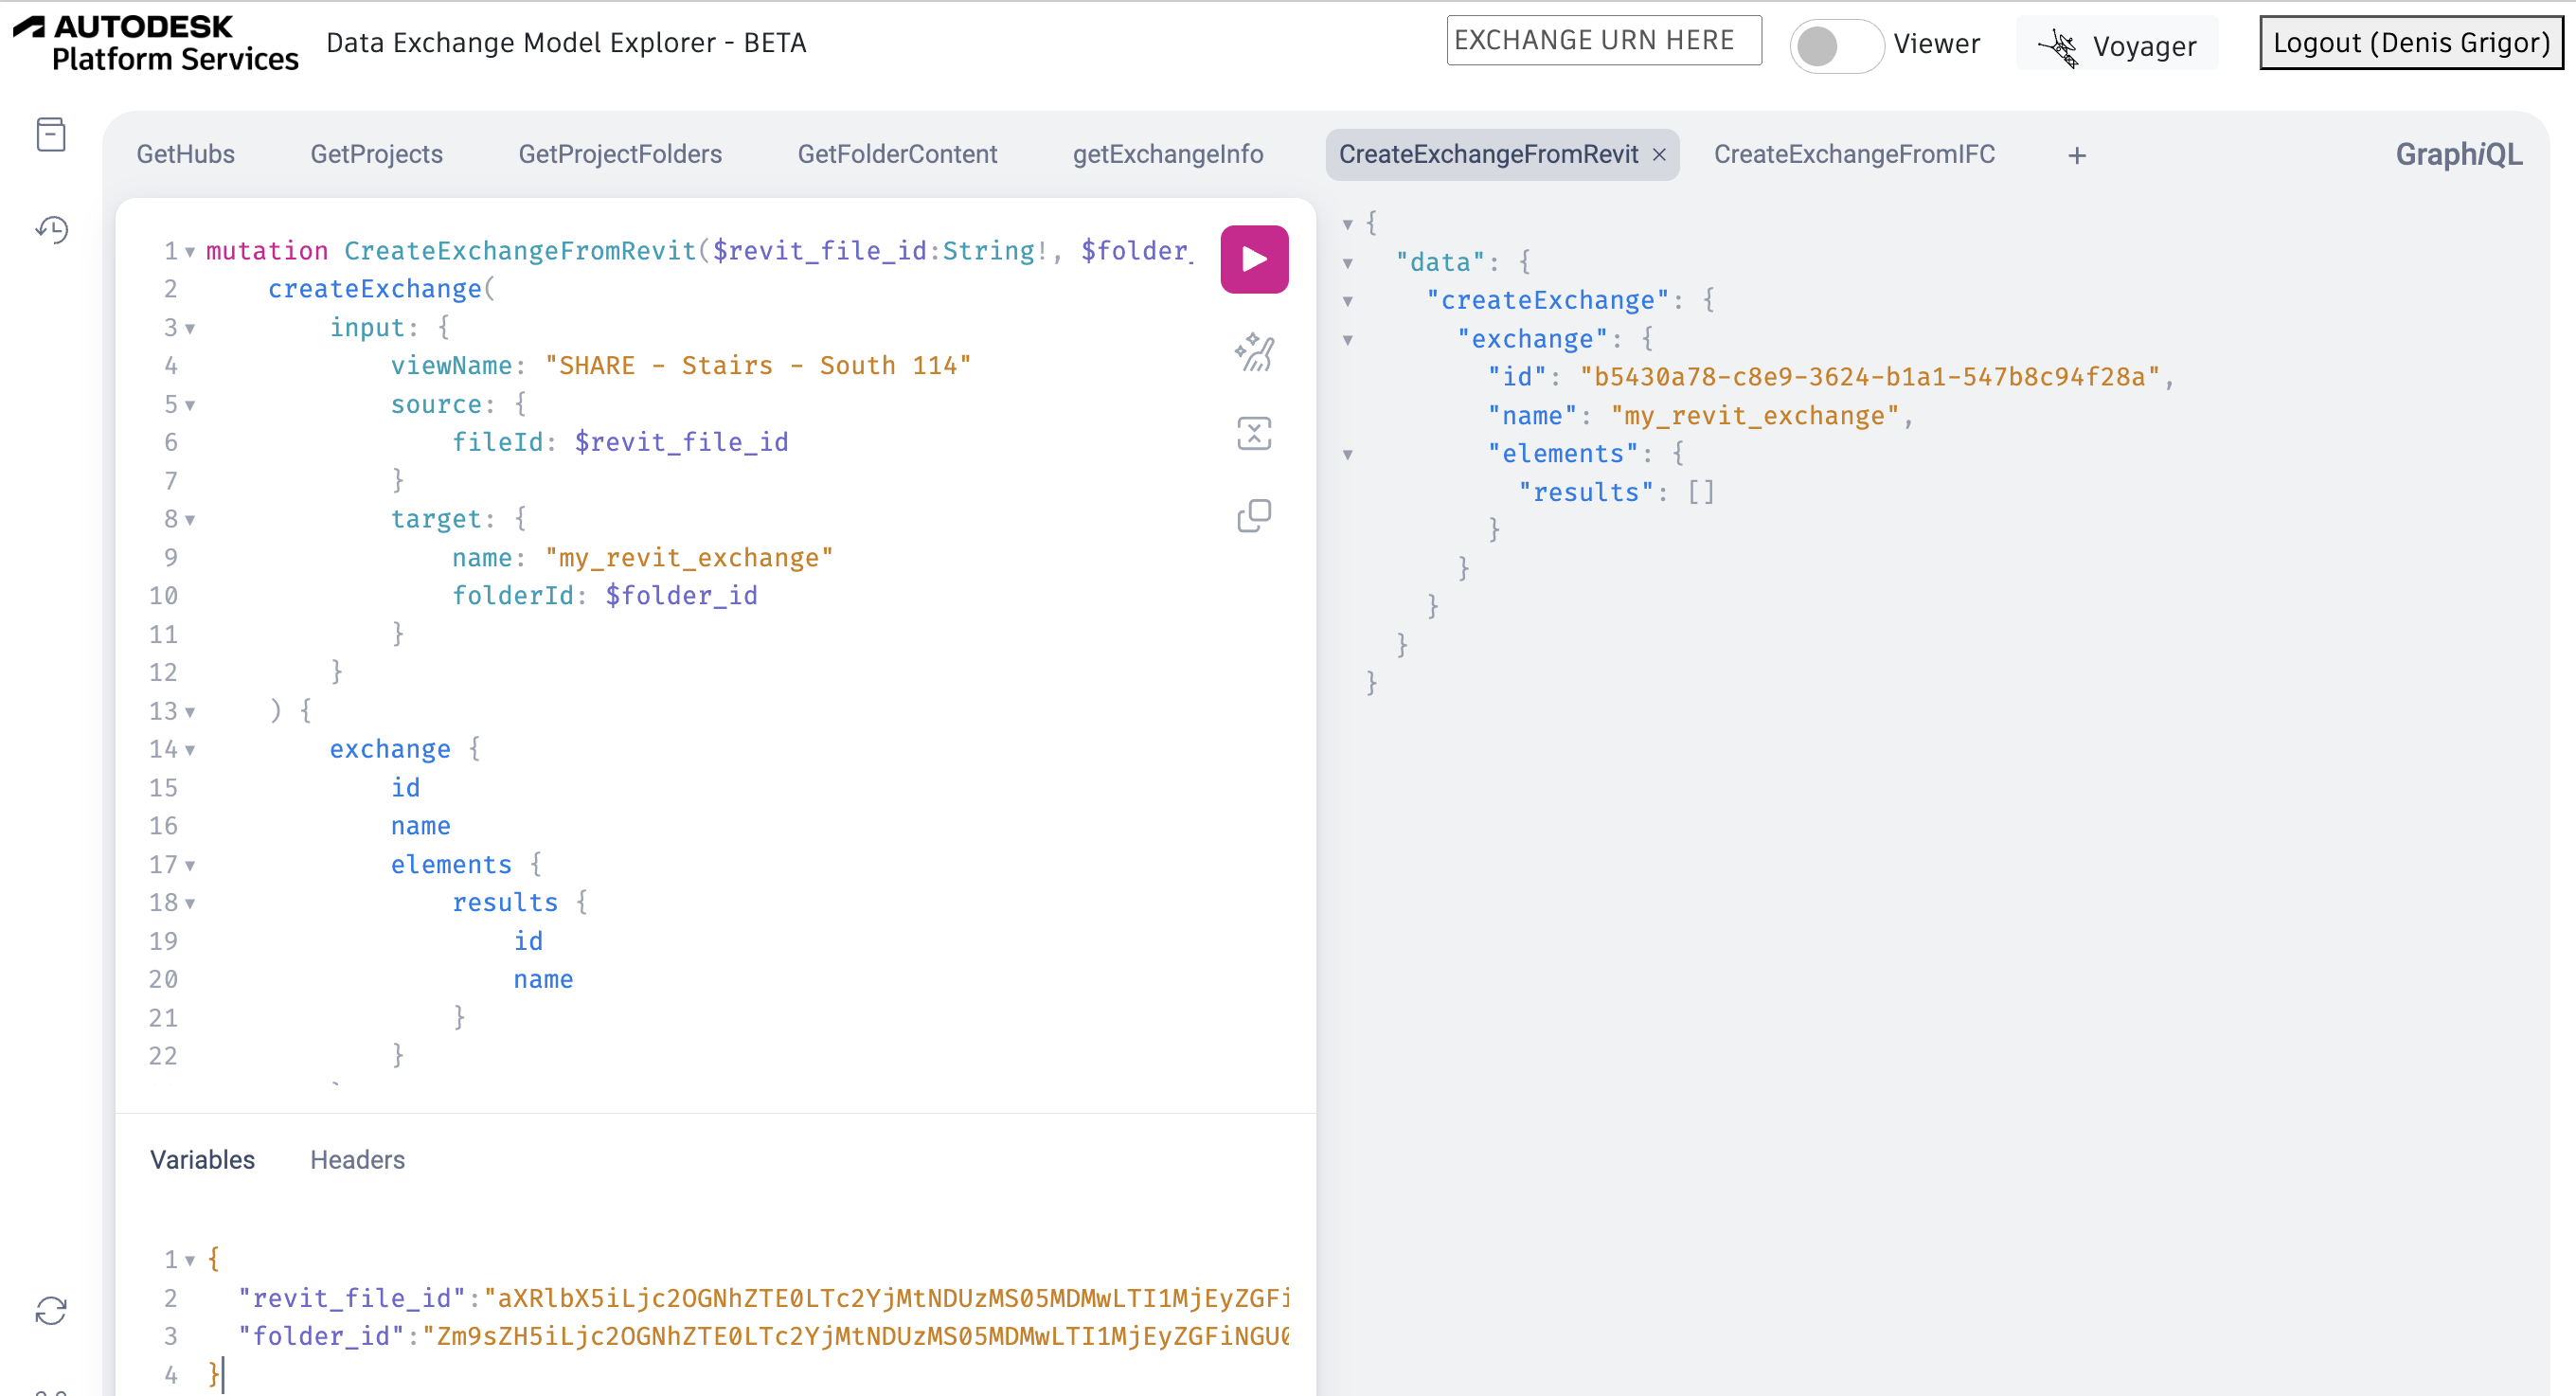Collapse the source block on line 5
This screenshot has height=1396, width=2576.
click(x=190, y=405)
